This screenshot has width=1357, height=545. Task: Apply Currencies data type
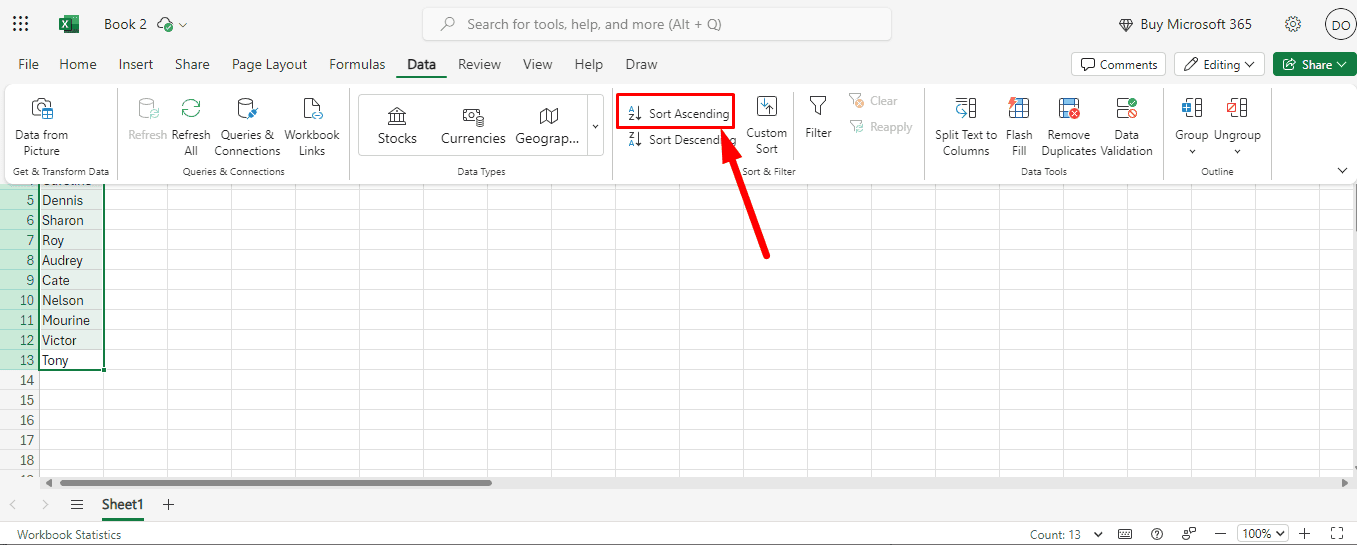point(473,126)
